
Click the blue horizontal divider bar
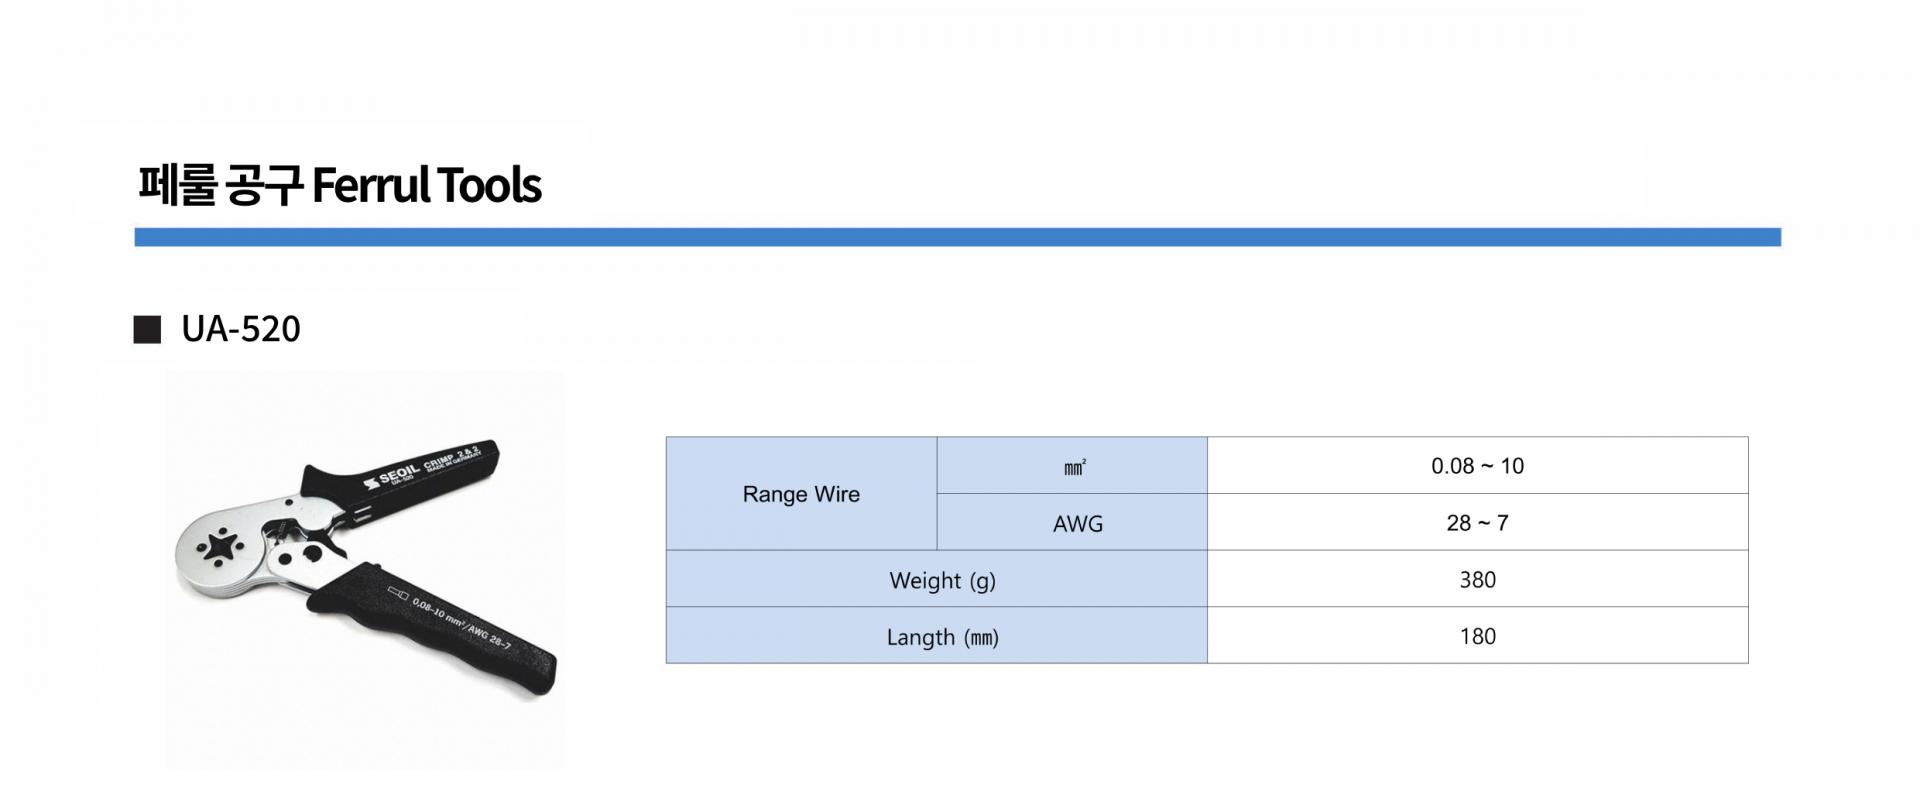957,237
